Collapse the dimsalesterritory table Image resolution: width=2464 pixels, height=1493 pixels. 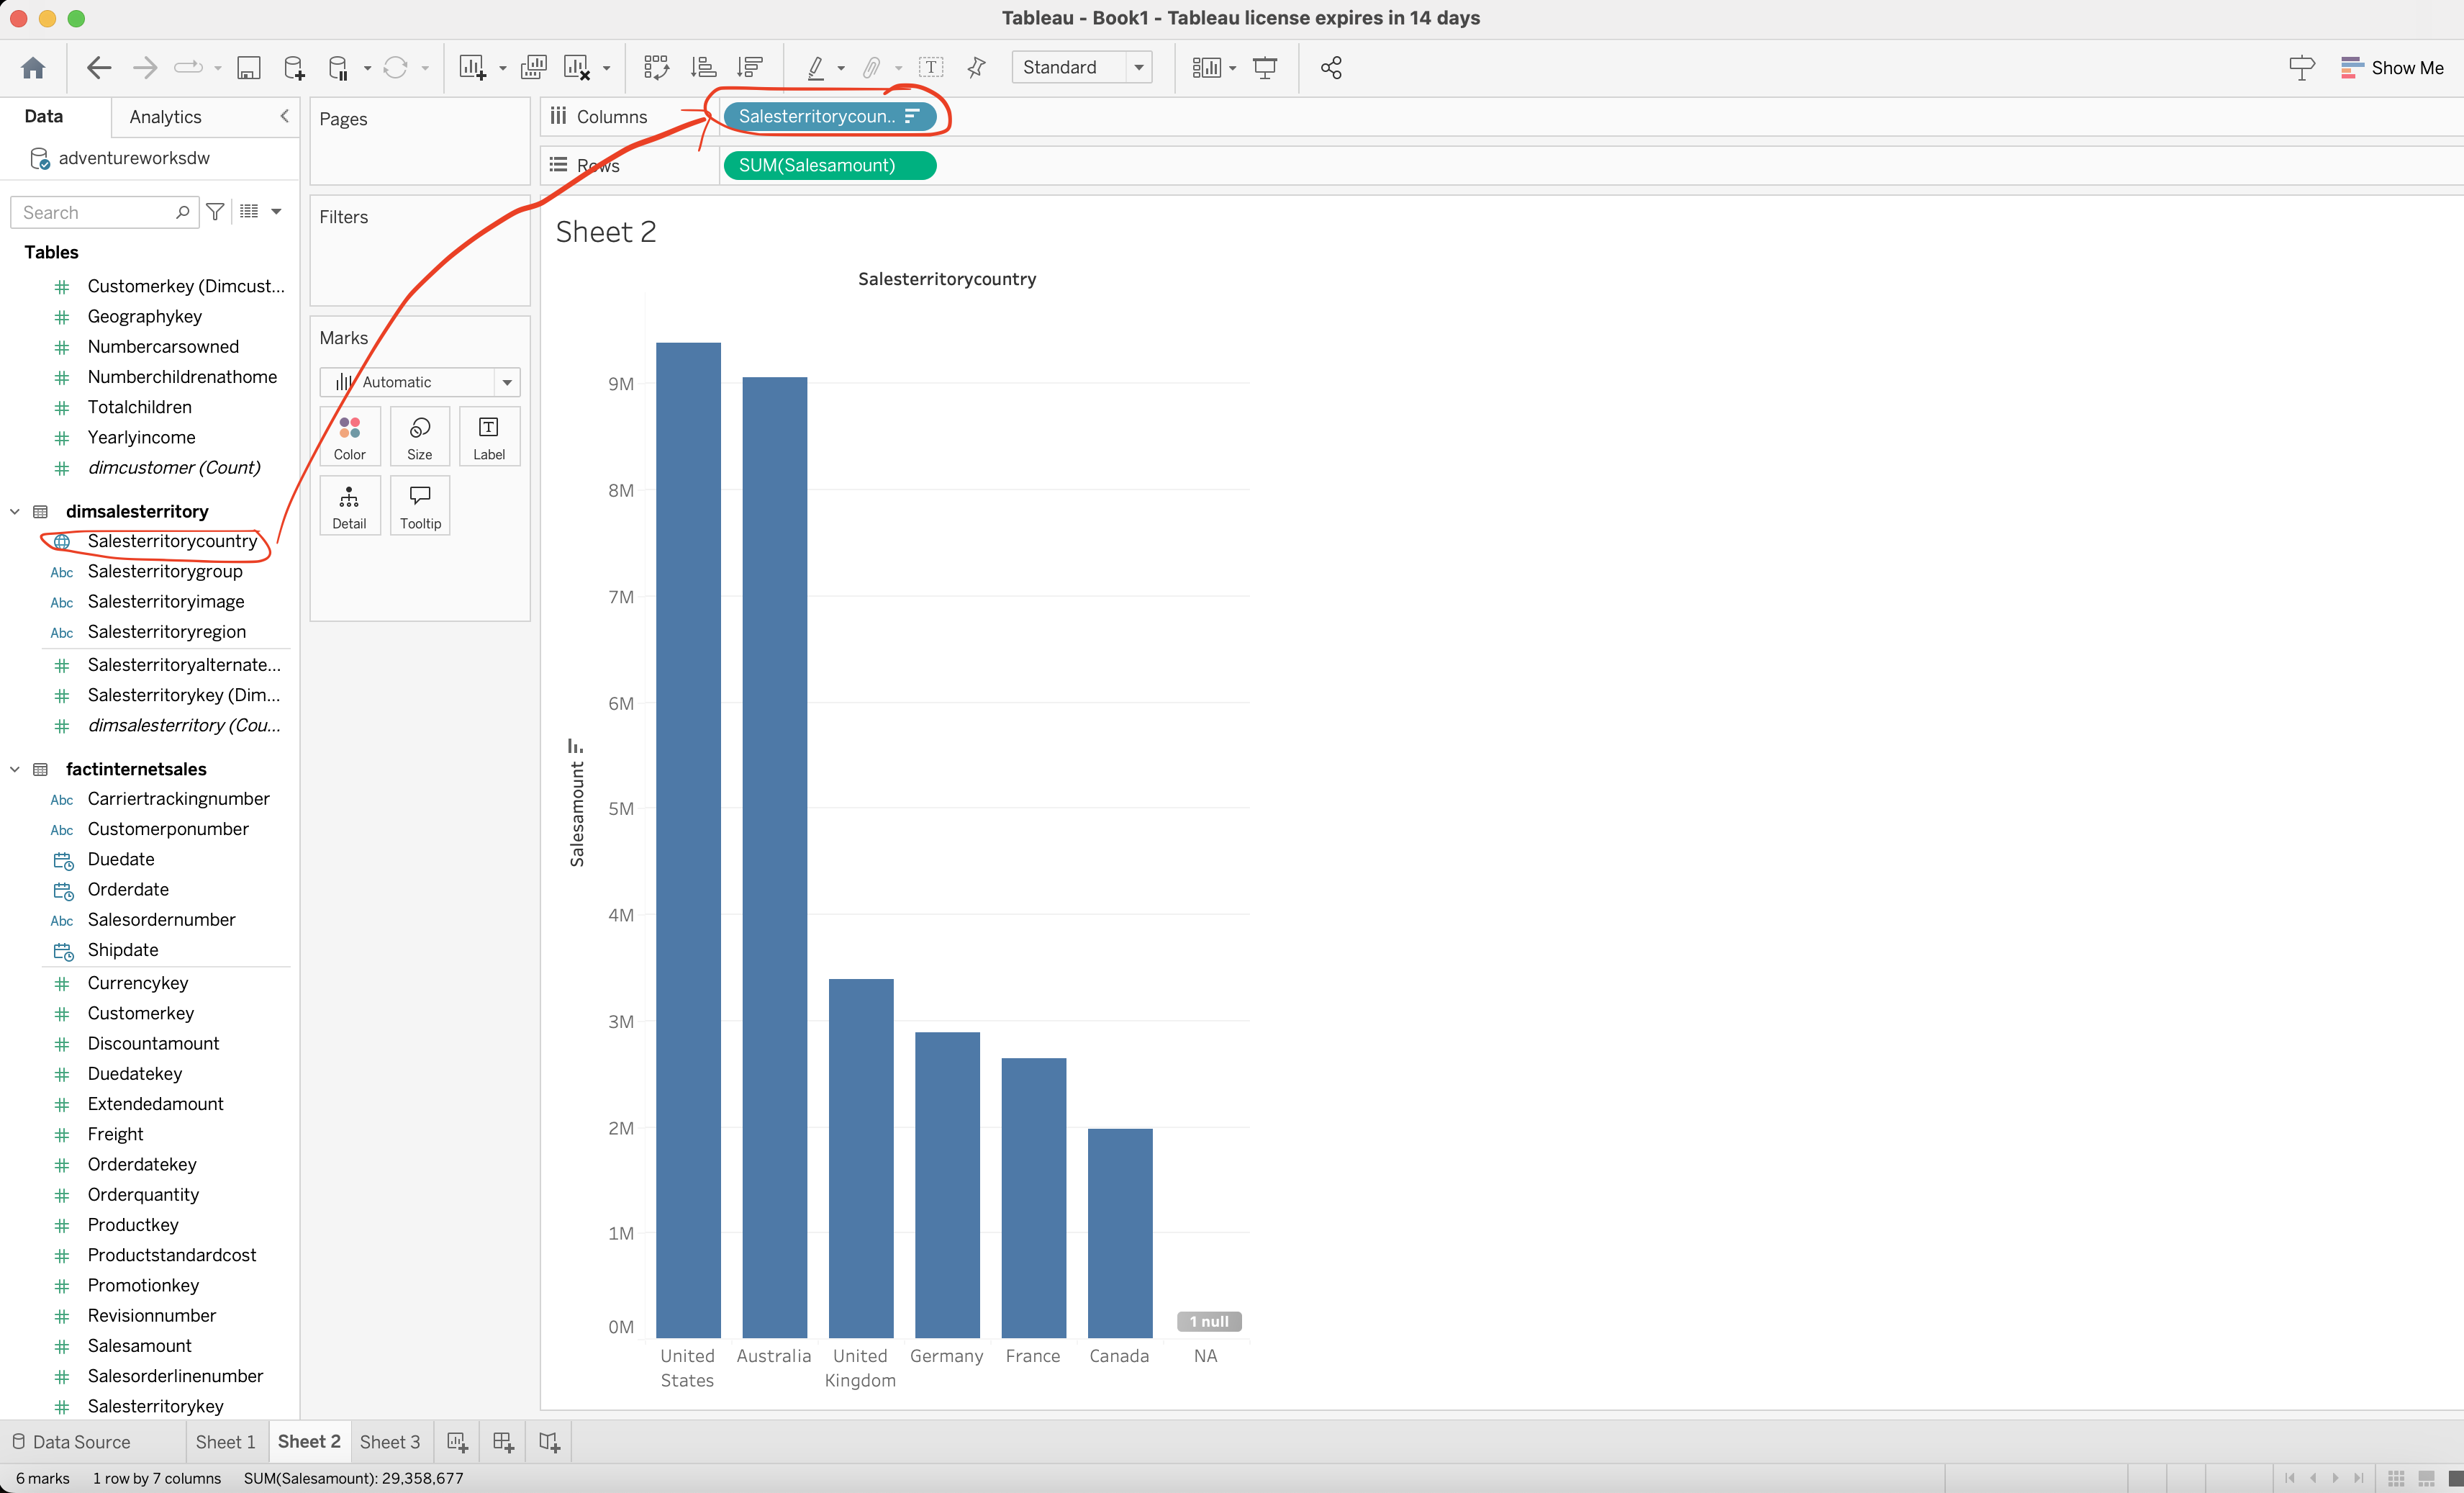15,511
